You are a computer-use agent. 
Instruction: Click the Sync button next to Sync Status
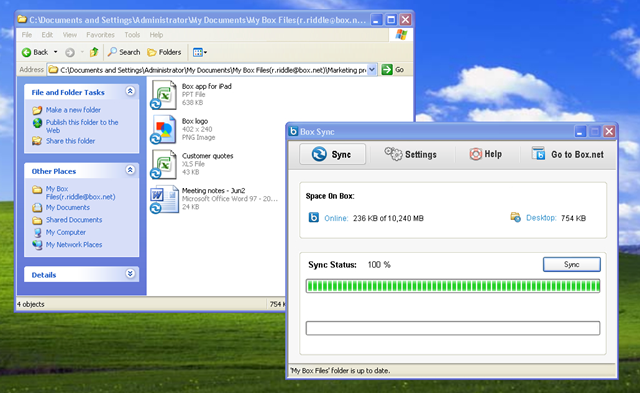point(571,264)
